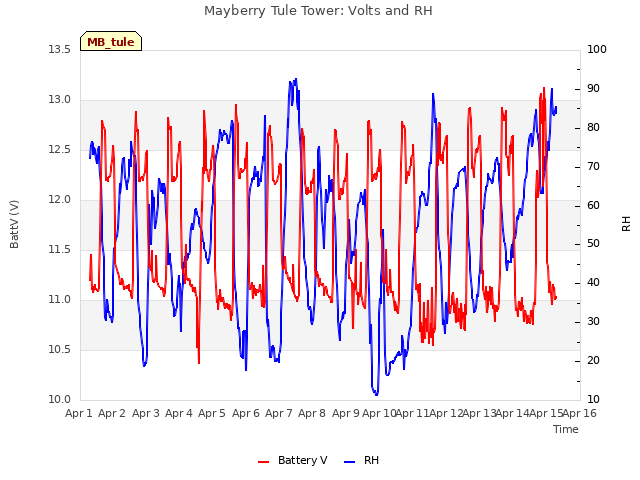Image resolution: width=640 pixels, height=480 pixels.
Task: Click the right-side RH axis title
Action: tap(626, 224)
